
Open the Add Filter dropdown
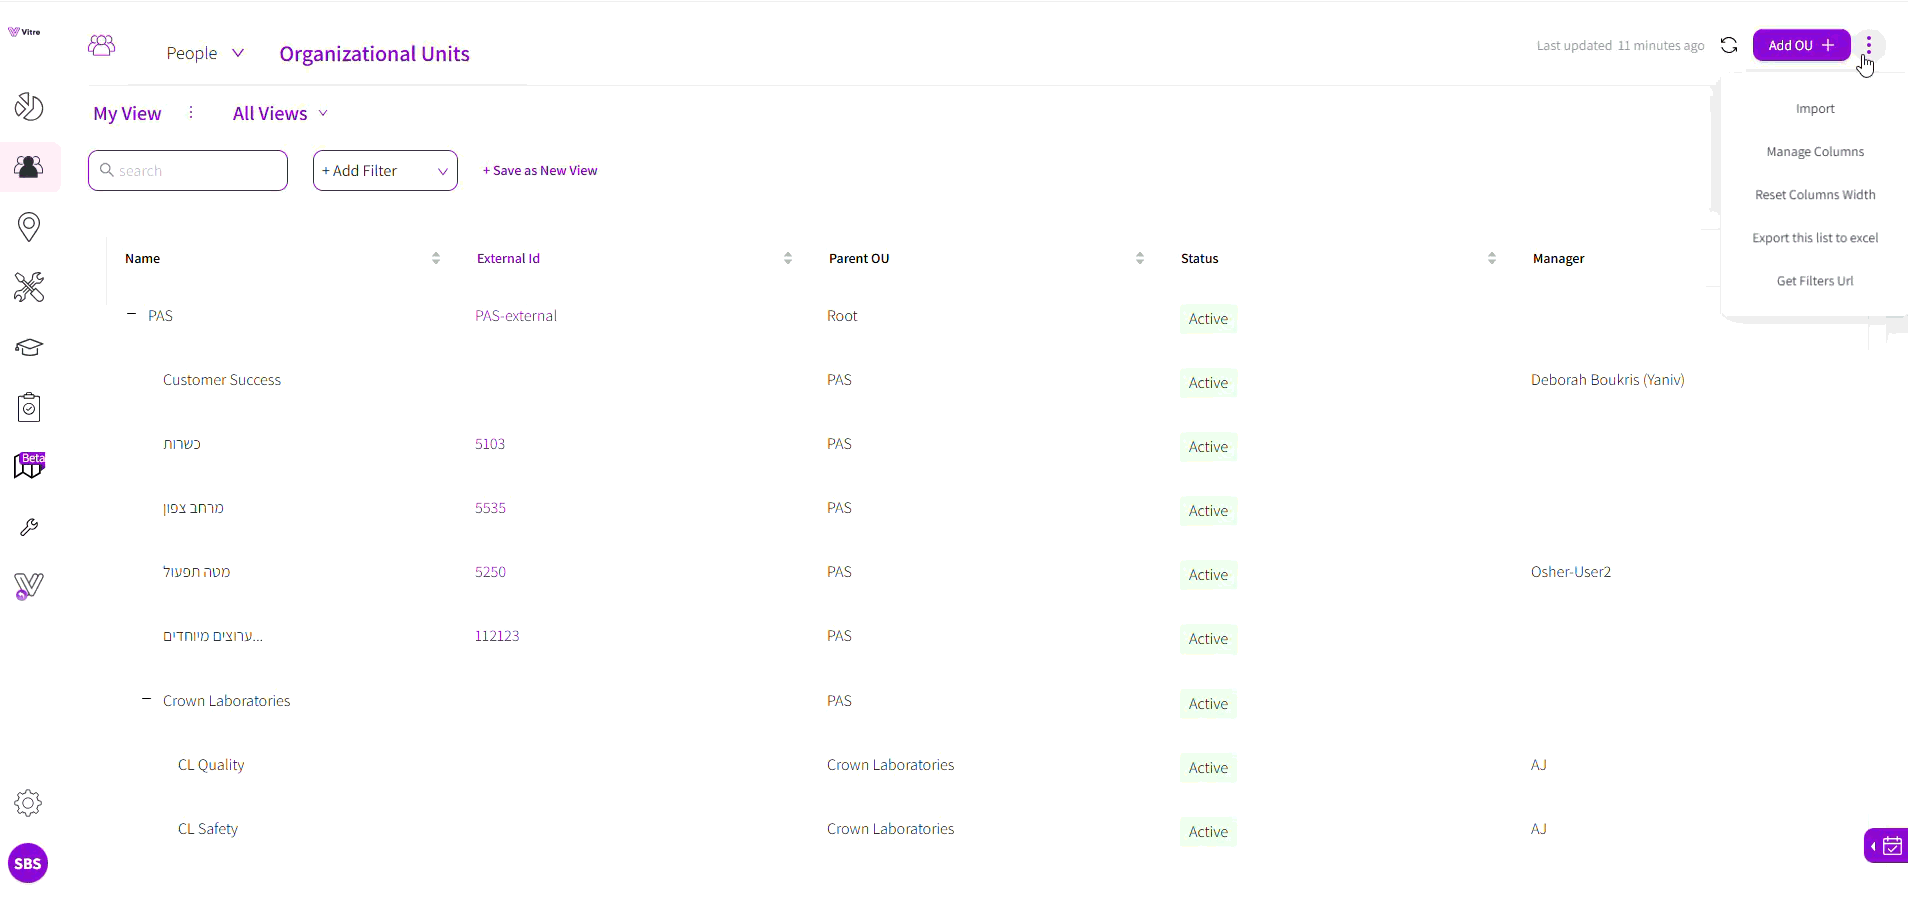tap(385, 171)
